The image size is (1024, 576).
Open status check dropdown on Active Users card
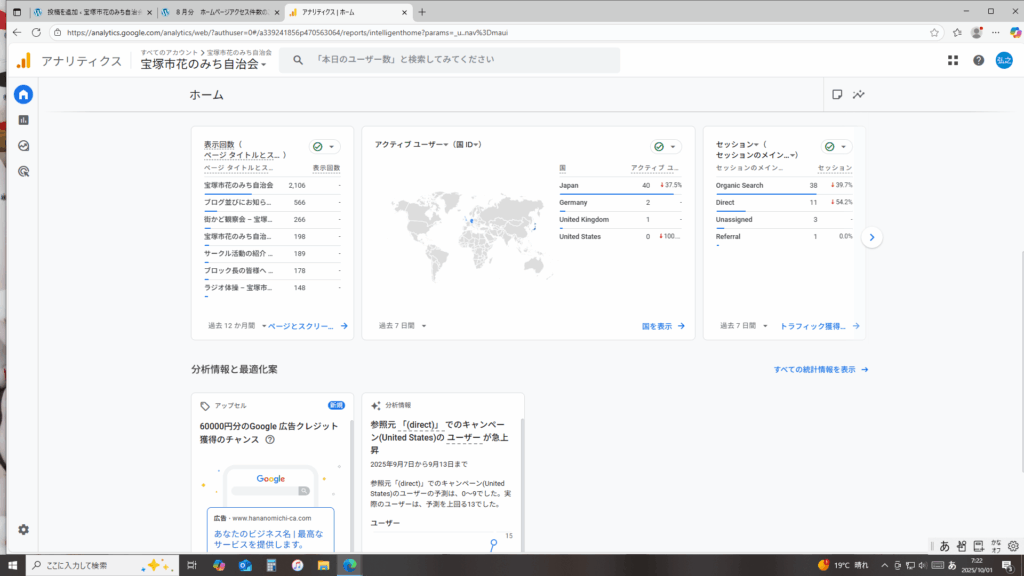click(x=666, y=146)
